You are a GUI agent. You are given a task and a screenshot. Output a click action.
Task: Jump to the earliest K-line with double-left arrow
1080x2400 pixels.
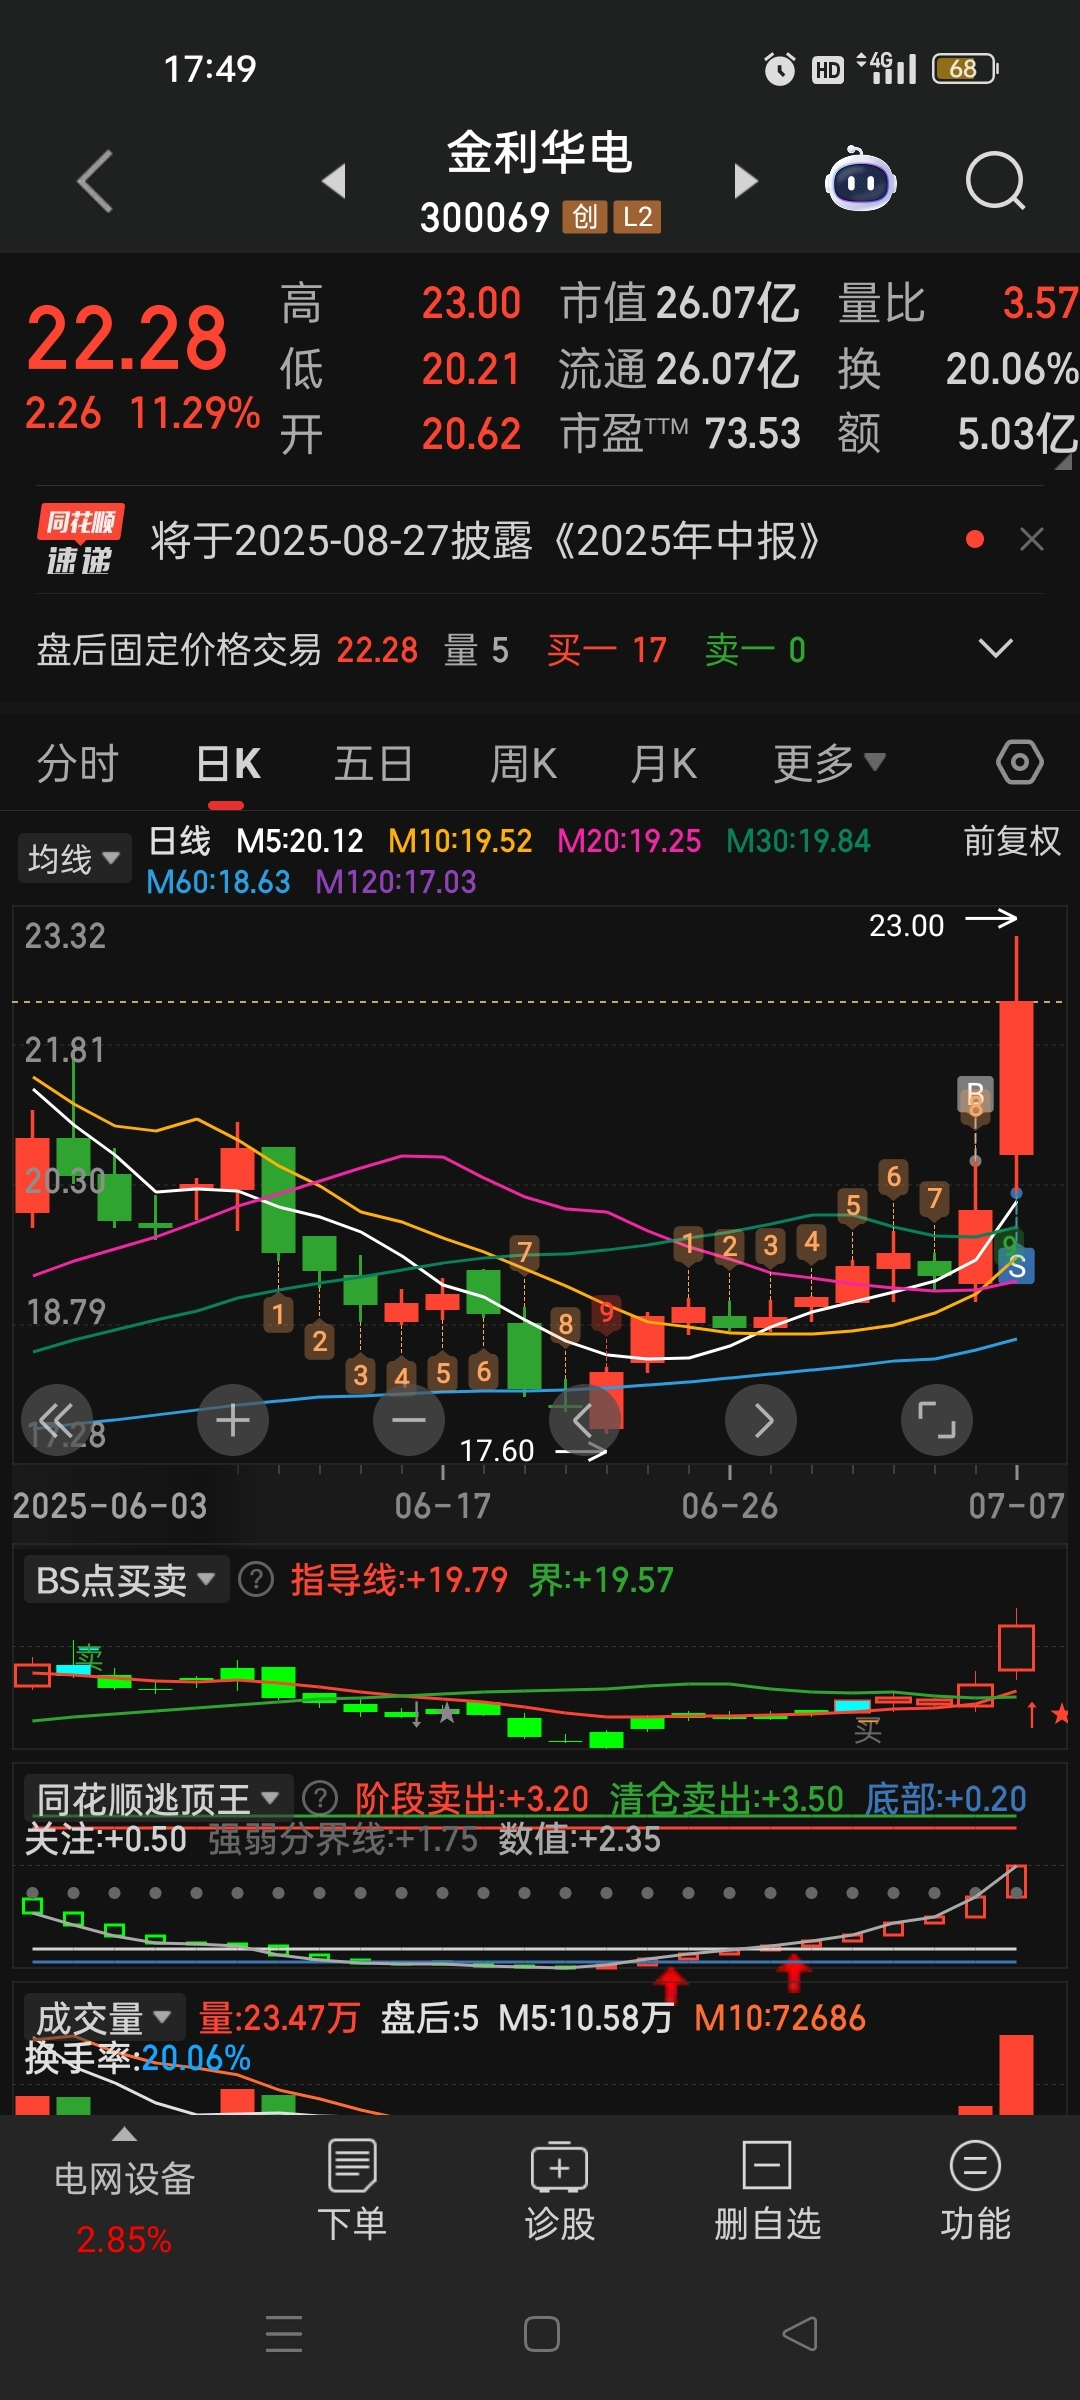pos(57,1420)
